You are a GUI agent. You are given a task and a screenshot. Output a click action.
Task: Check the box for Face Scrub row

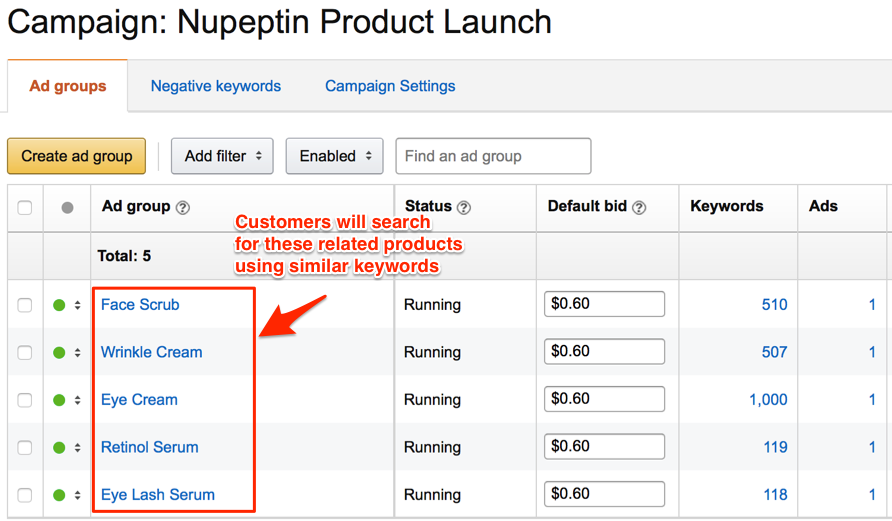tap(25, 305)
